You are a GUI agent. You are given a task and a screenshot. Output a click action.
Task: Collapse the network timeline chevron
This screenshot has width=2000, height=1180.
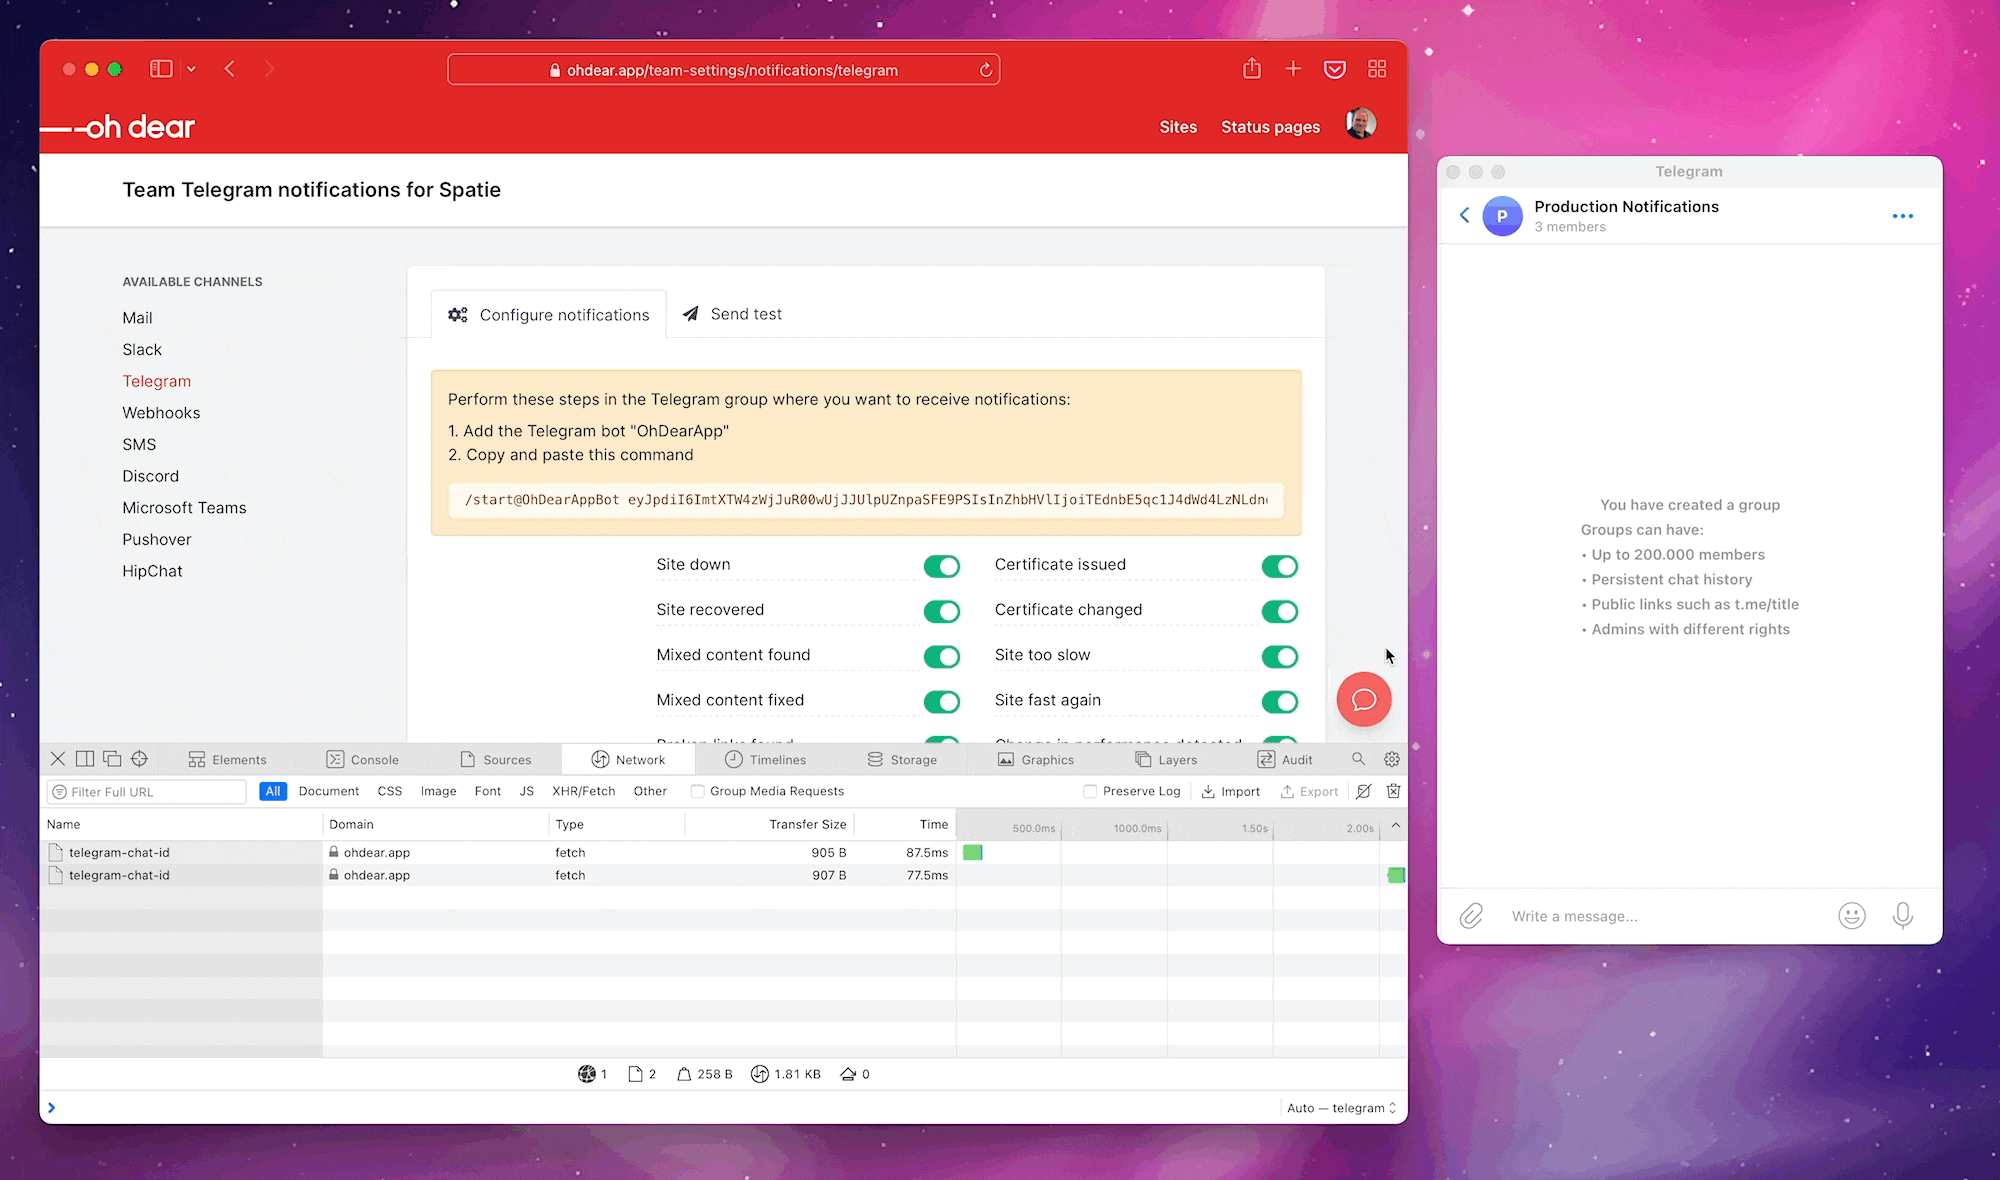[1395, 825]
